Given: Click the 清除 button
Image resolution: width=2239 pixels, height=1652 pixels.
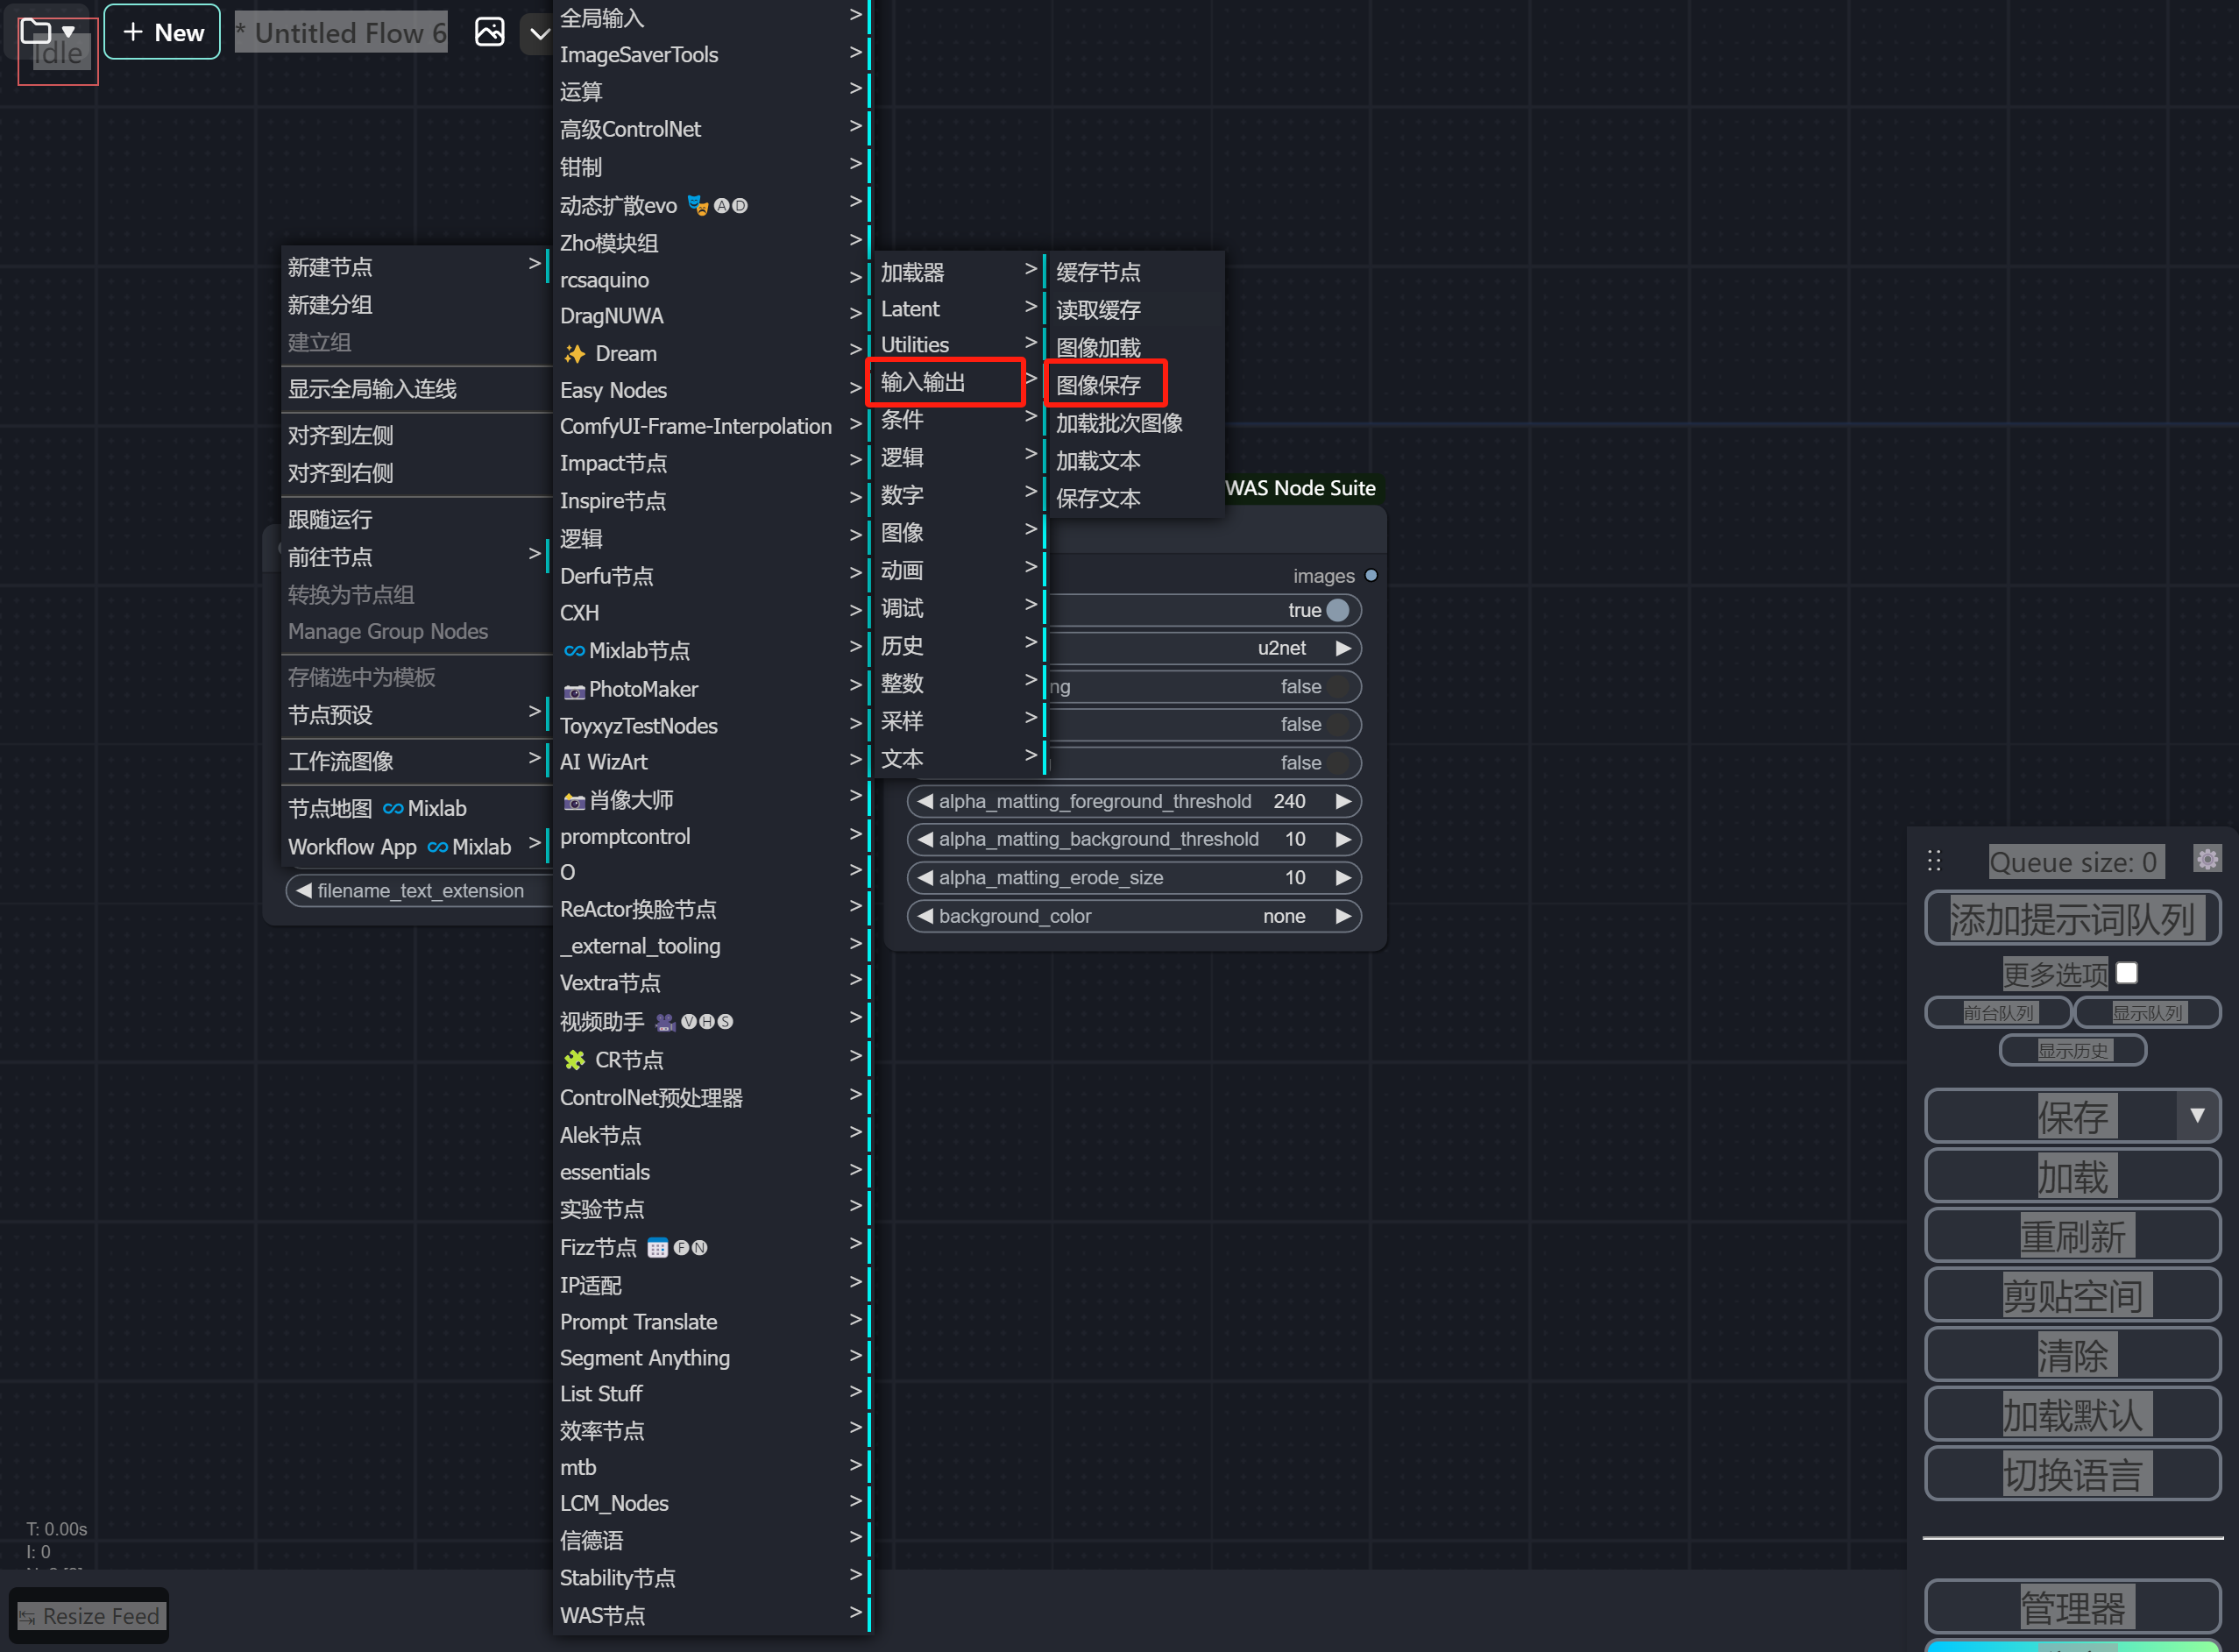Looking at the screenshot, I should click(x=2072, y=1355).
